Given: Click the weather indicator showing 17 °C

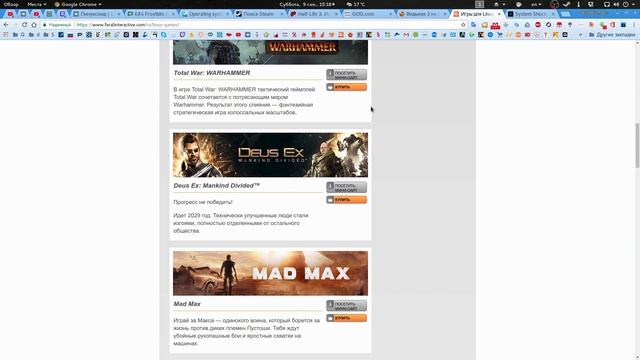Looking at the screenshot, I should (356, 4).
